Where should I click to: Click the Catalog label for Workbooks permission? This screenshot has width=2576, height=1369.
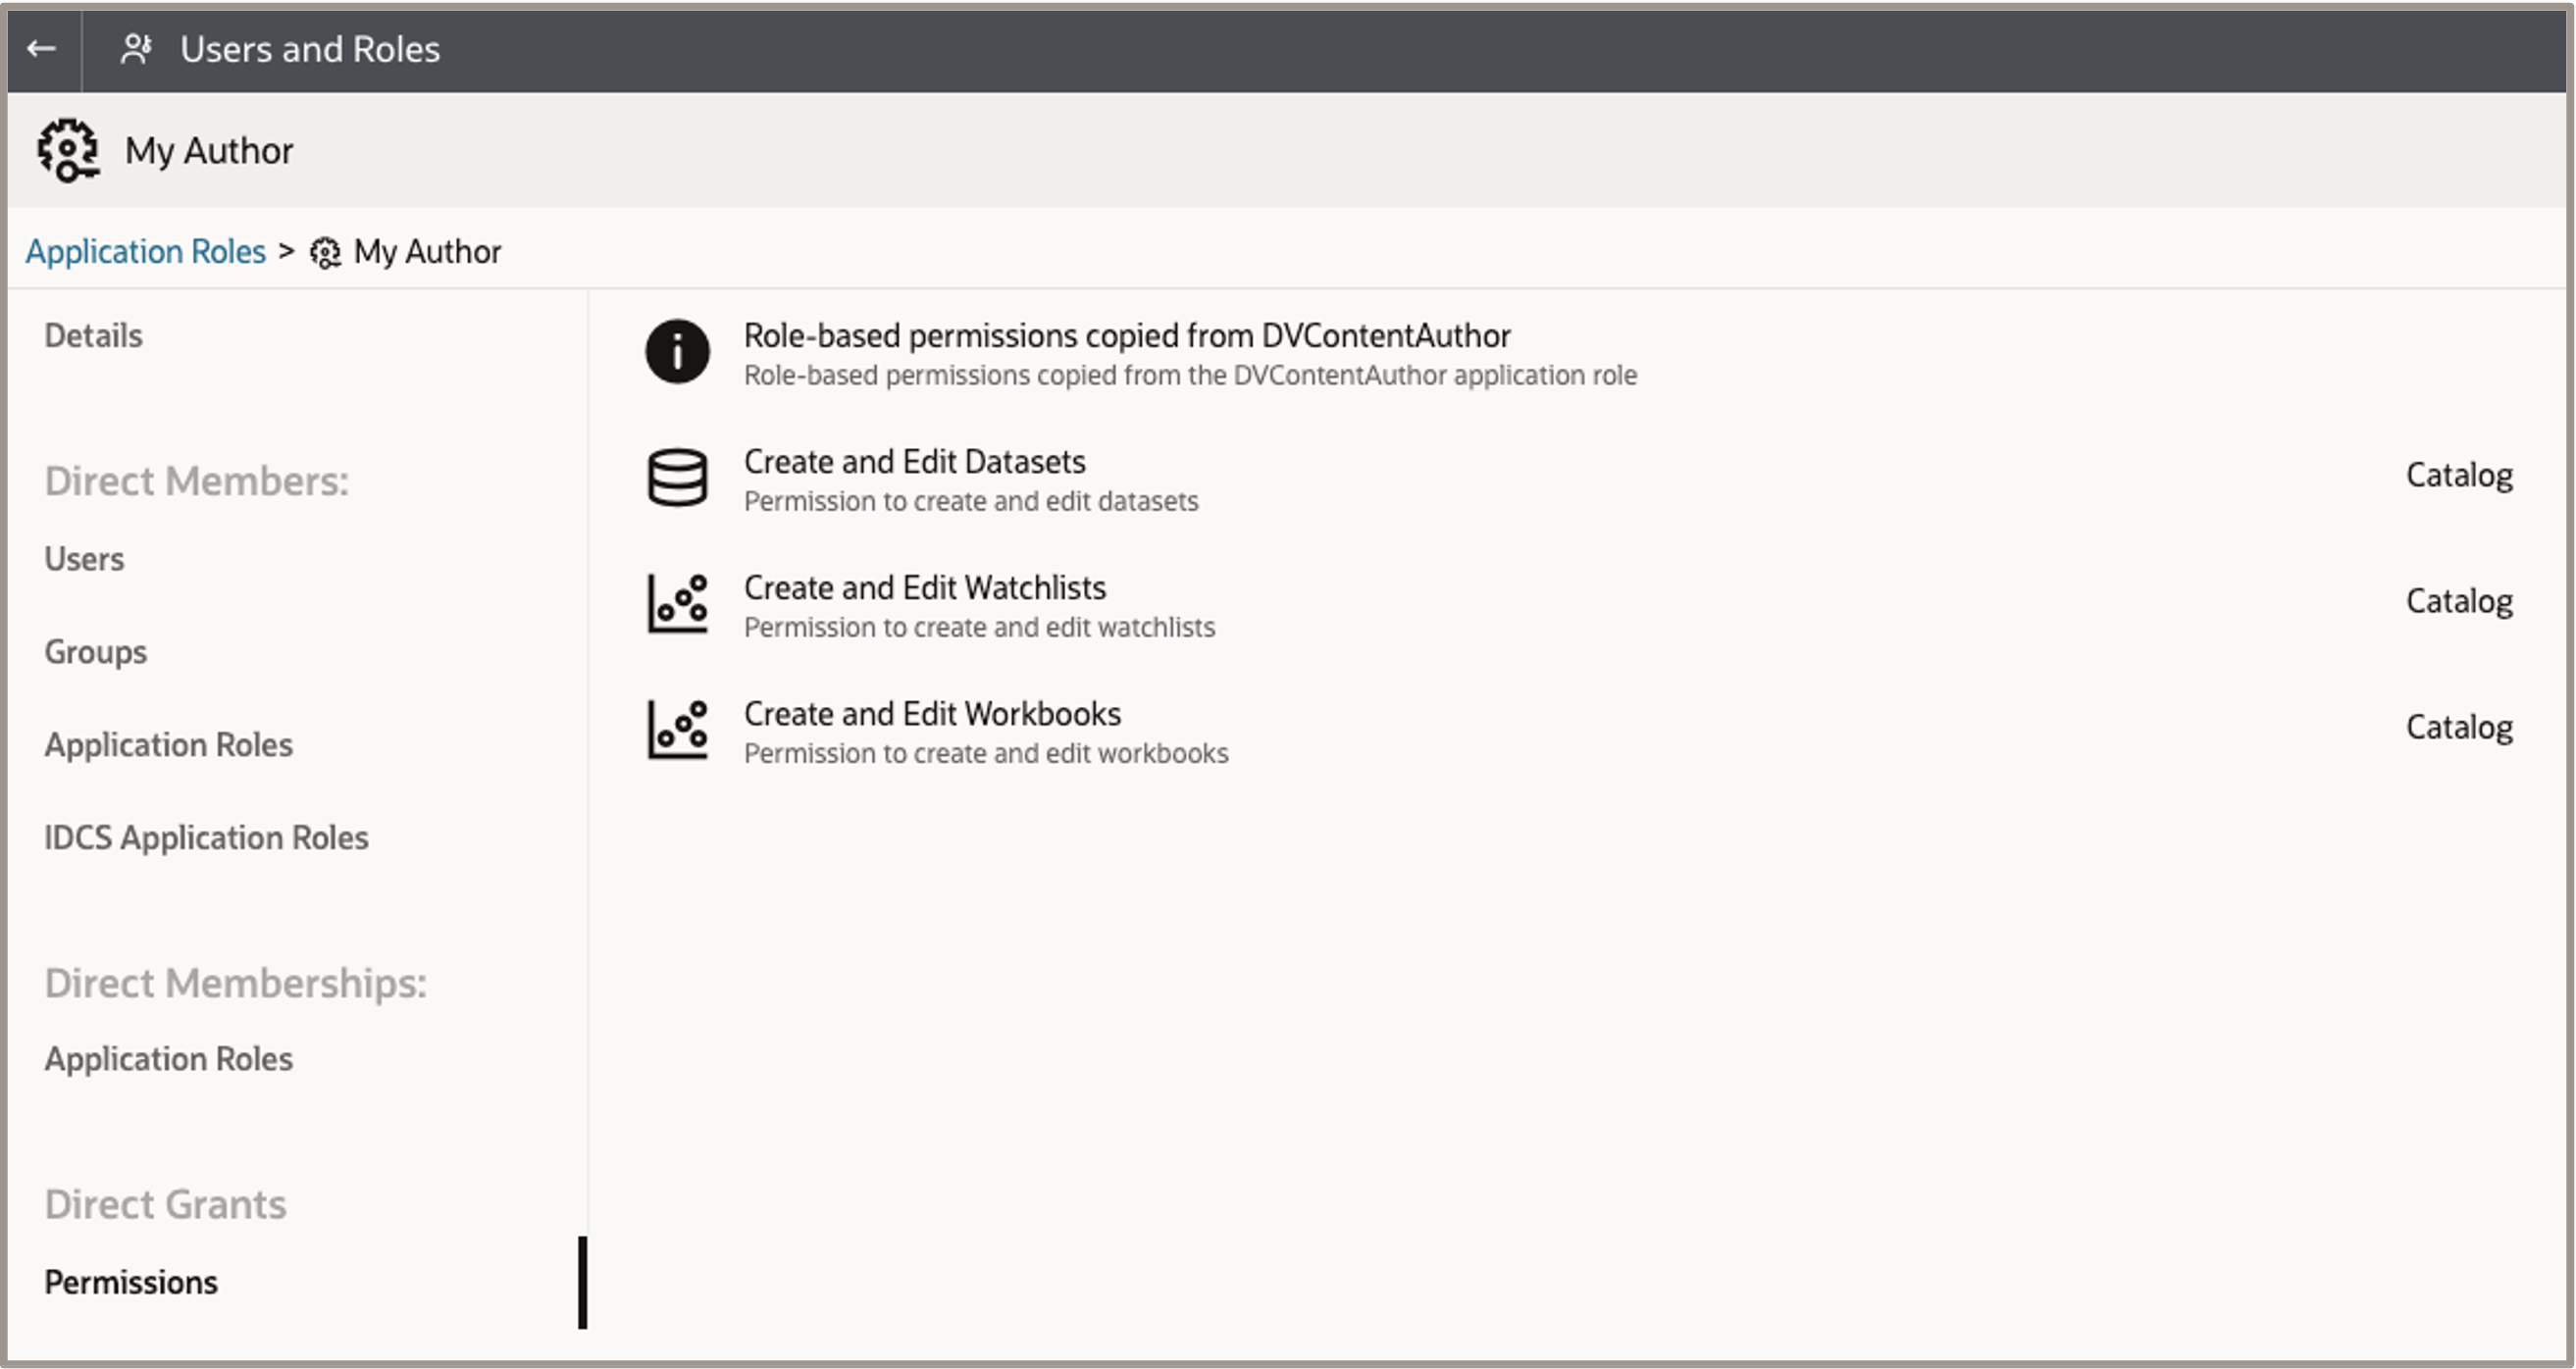click(2458, 728)
